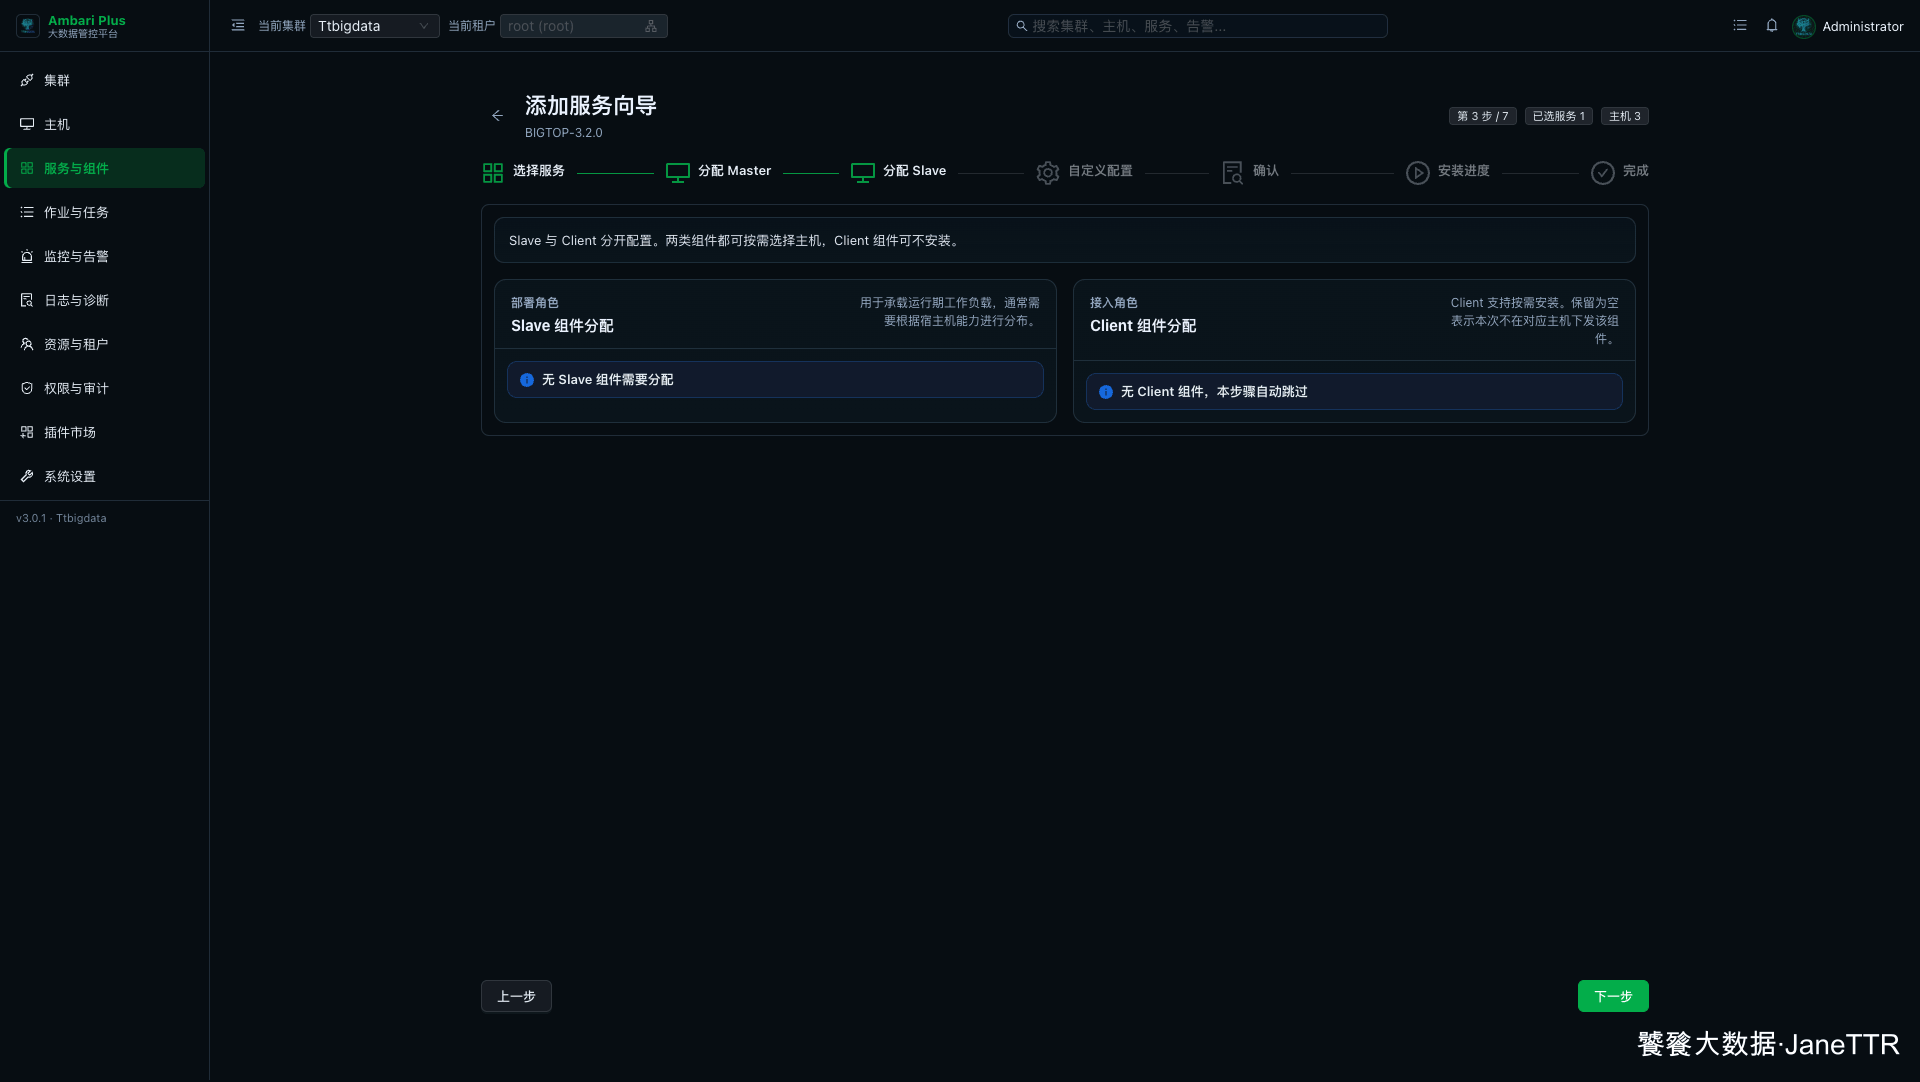Click the v3.0.1 · Ttbigdata version text

tap(61, 518)
